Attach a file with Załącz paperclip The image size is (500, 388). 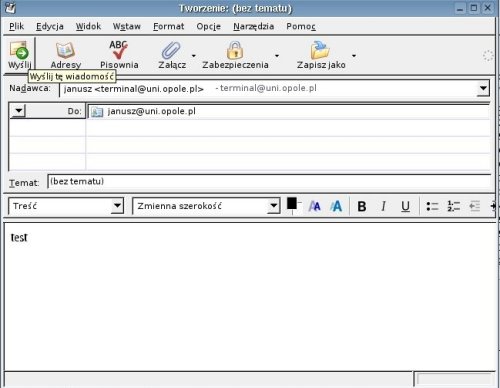pyautogui.click(x=172, y=55)
